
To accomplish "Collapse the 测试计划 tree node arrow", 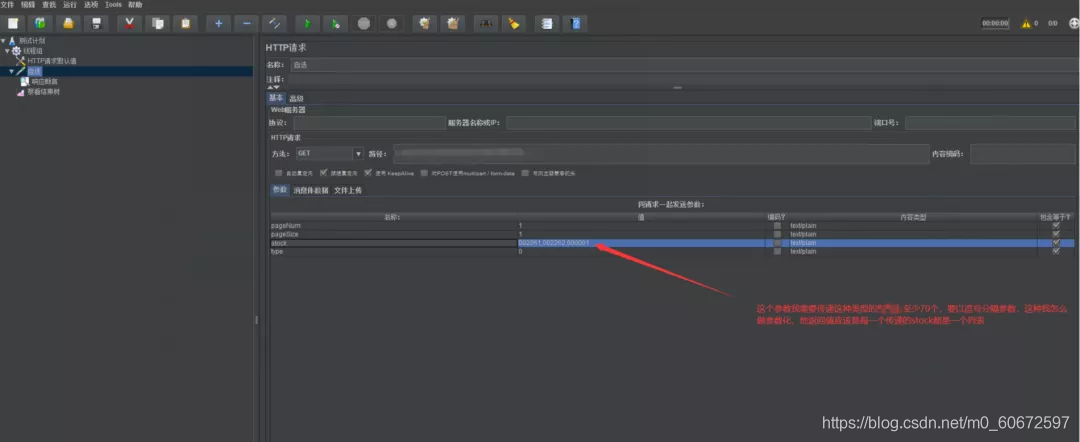I will [3, 41].
